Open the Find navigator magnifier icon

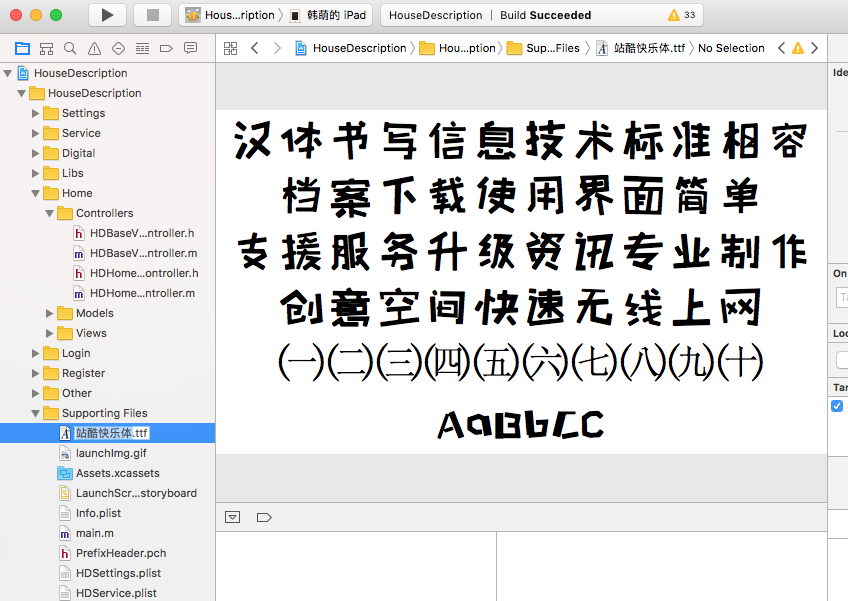click(x=70, y=48)
